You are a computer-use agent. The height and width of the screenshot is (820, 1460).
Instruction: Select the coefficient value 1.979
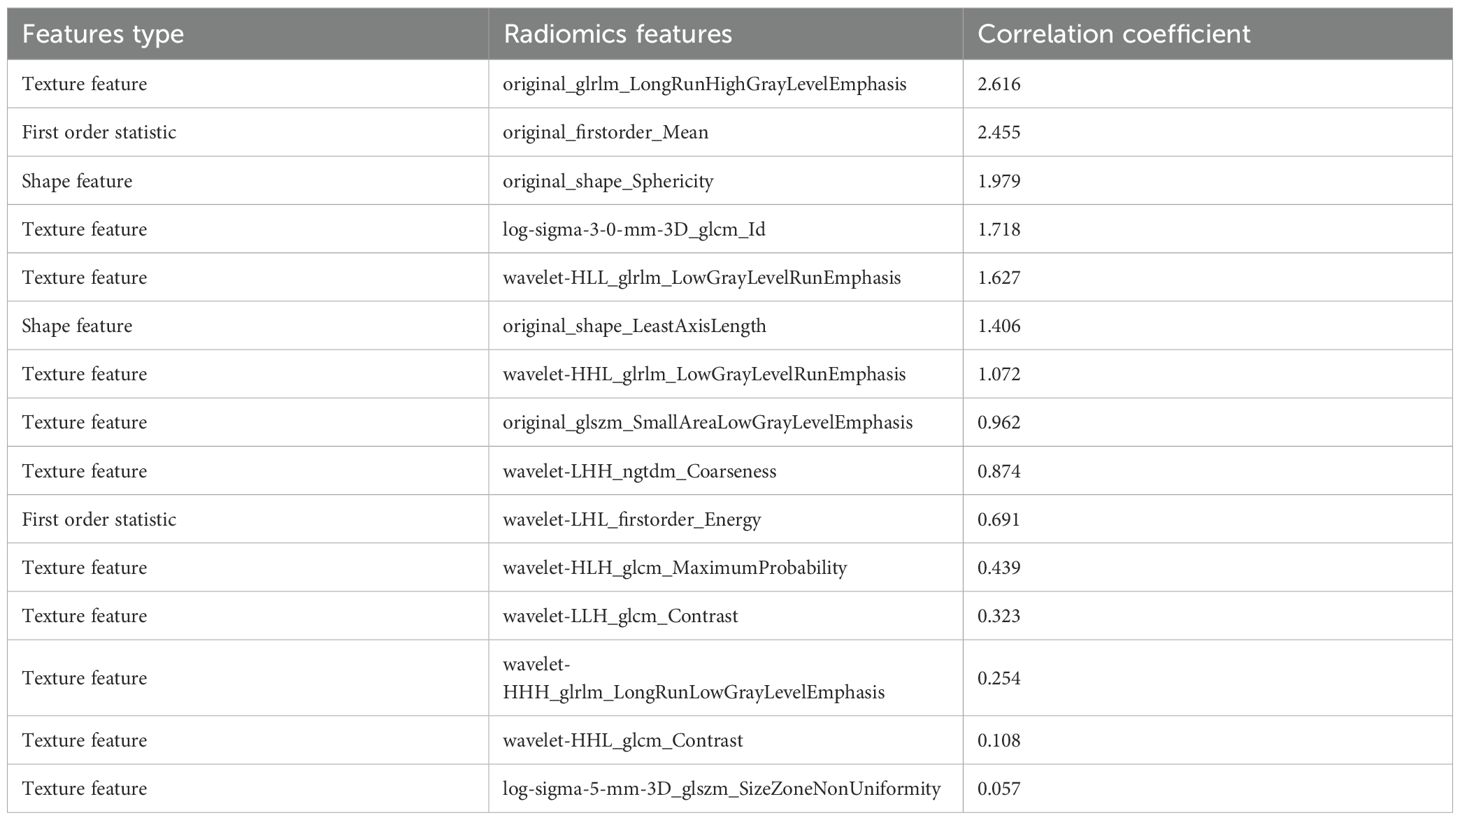pyautogui.click(x=999, y=181)
